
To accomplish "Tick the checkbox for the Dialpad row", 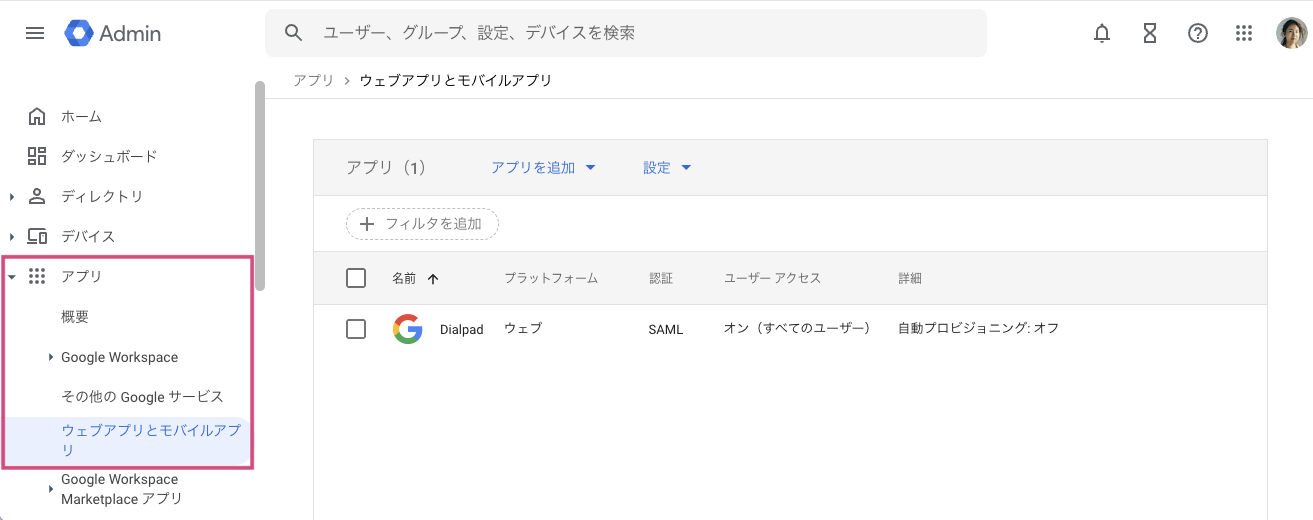I will click(356, 329).
